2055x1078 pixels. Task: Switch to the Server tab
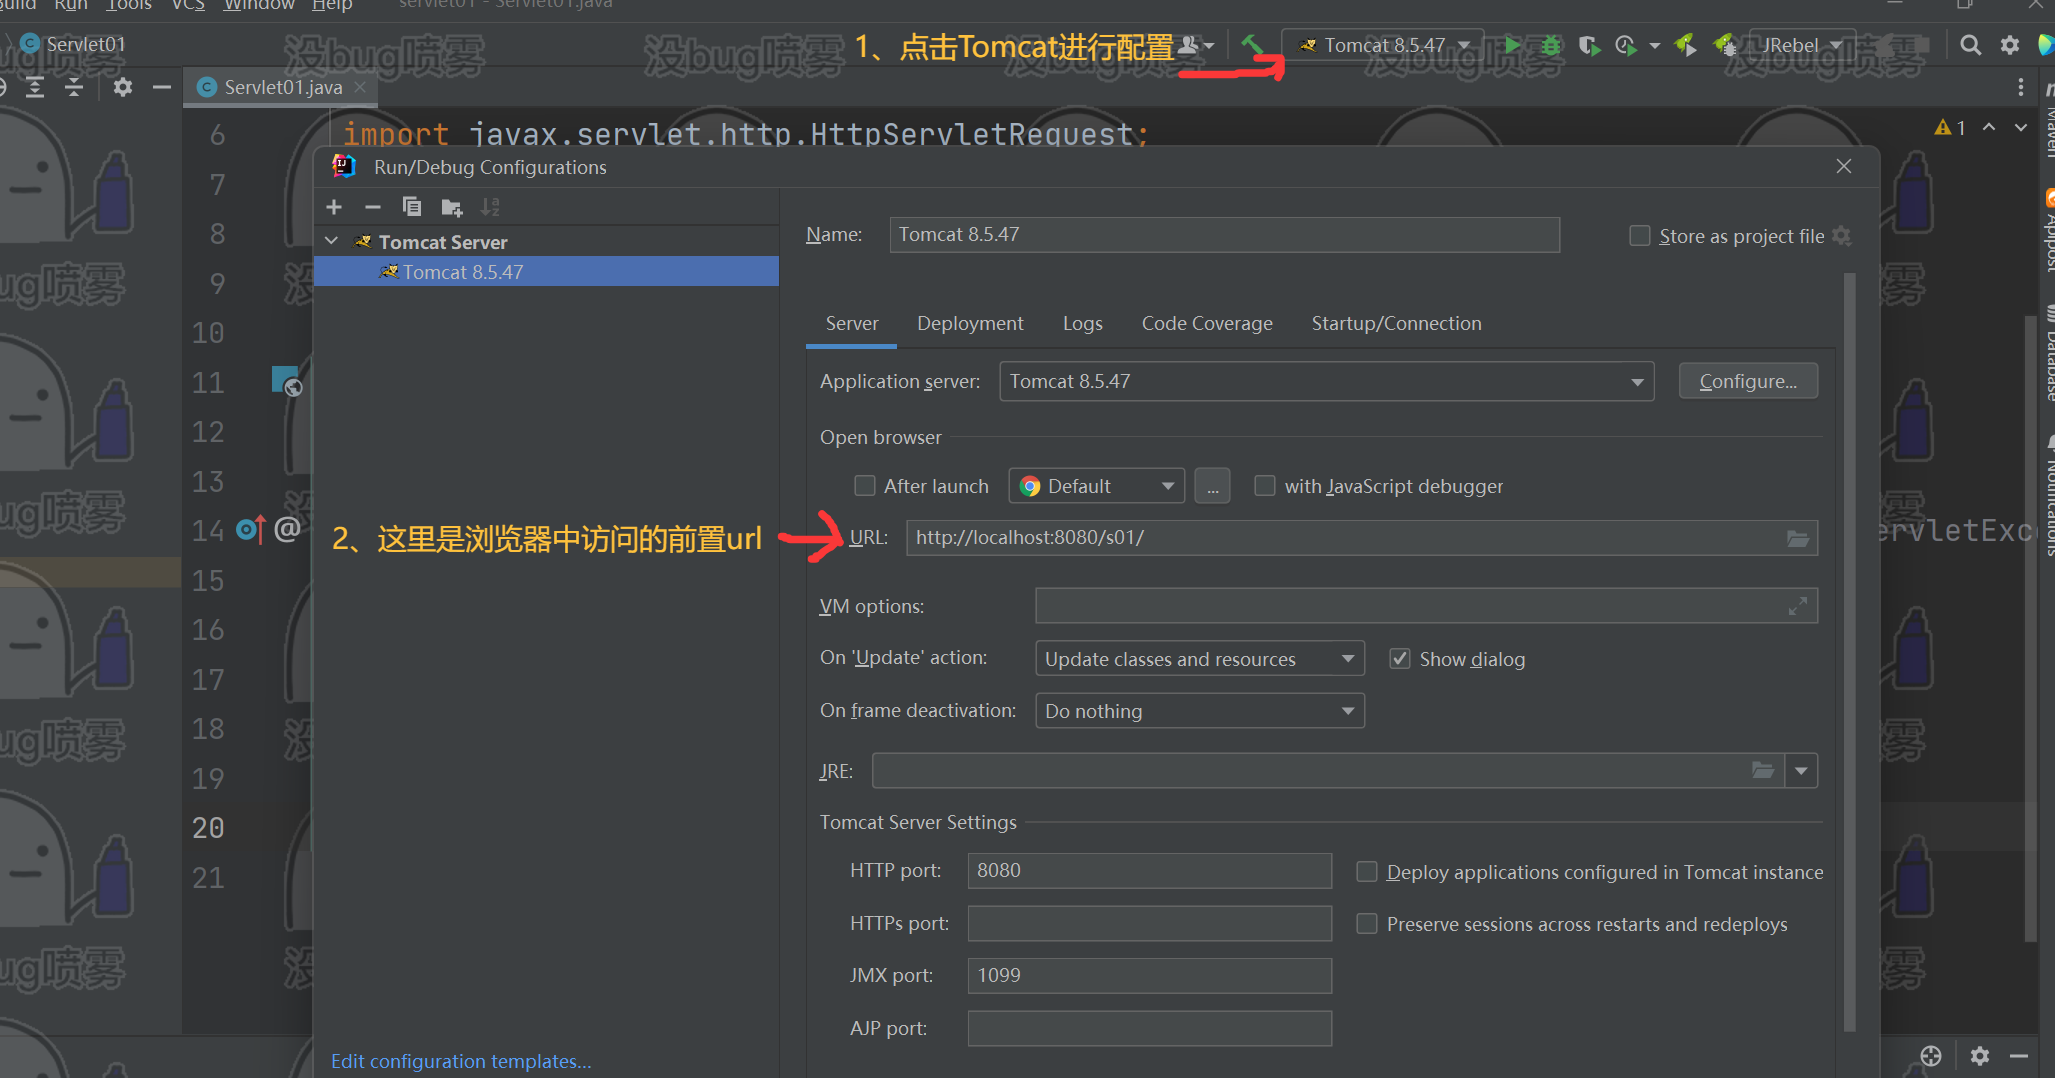pyautogui.click(x=852, y=323)
